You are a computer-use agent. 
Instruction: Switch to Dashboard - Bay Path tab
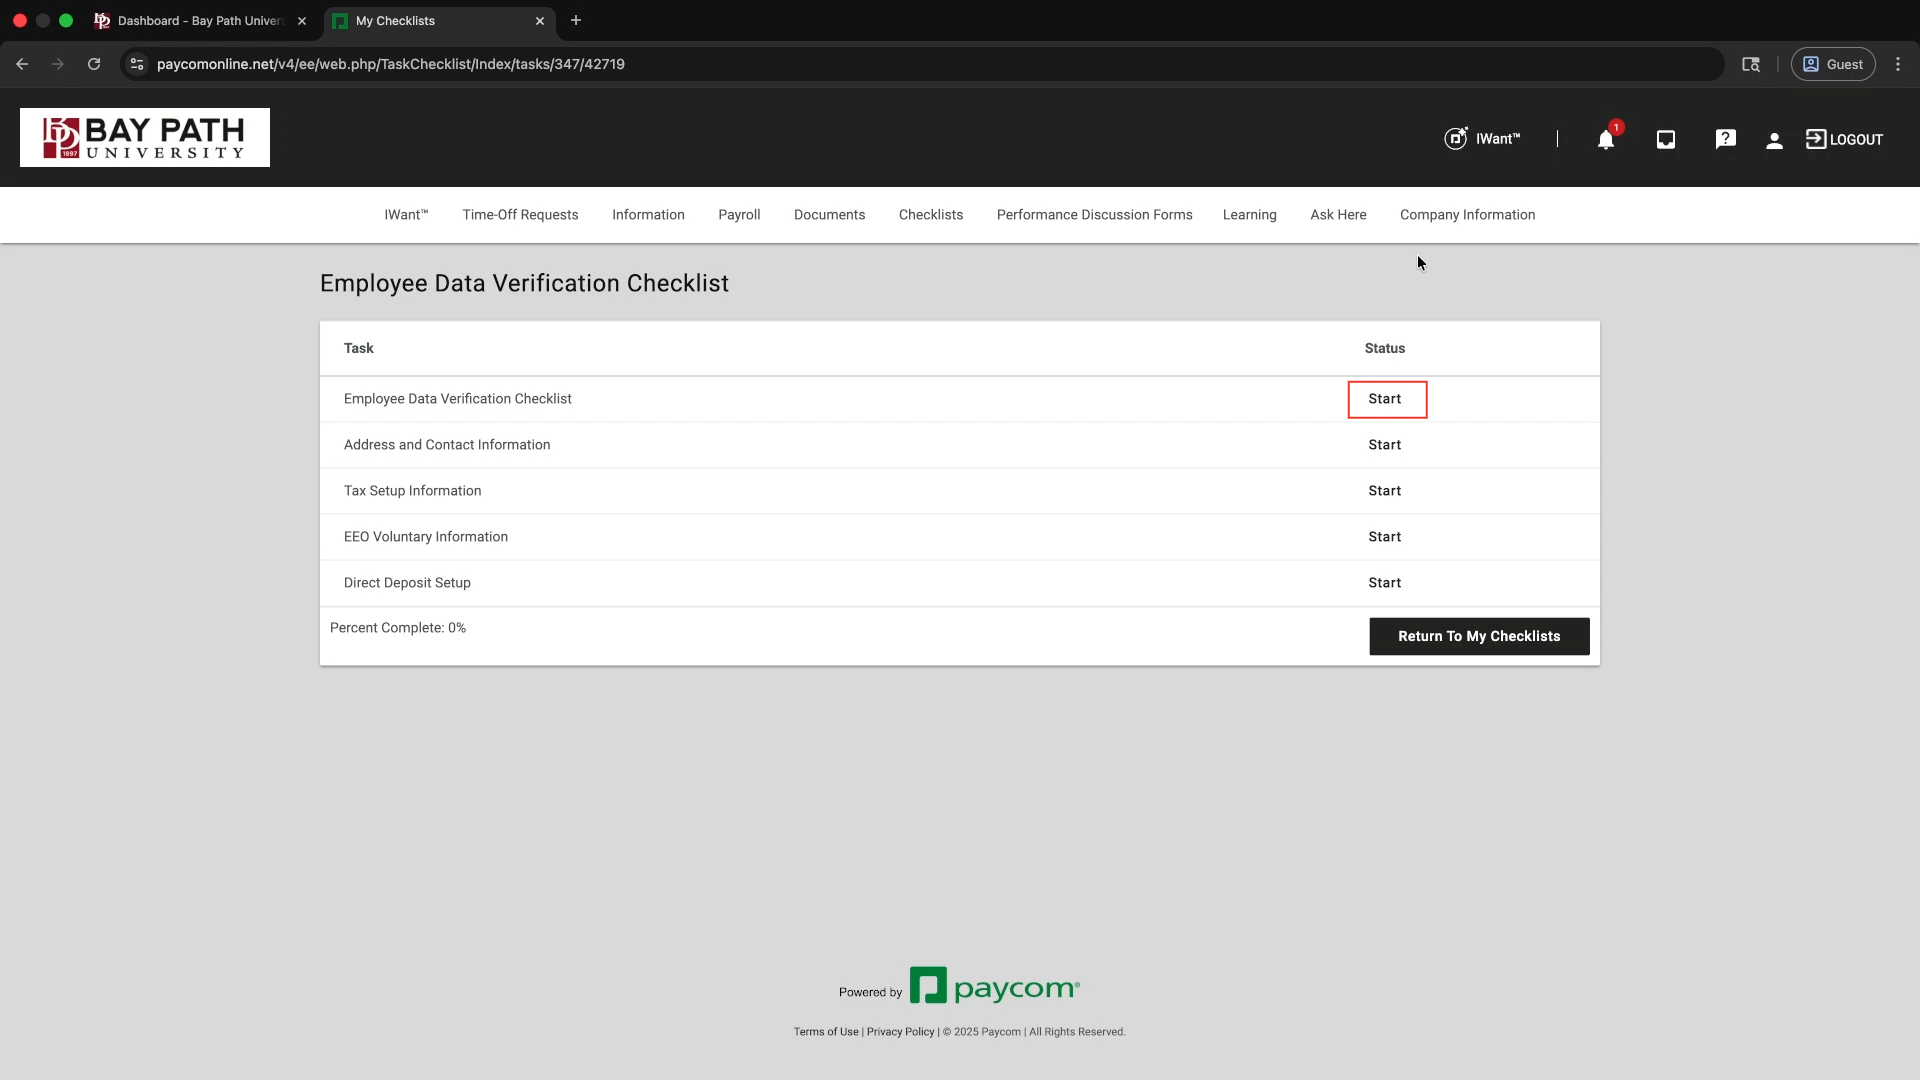coord(200,21)
